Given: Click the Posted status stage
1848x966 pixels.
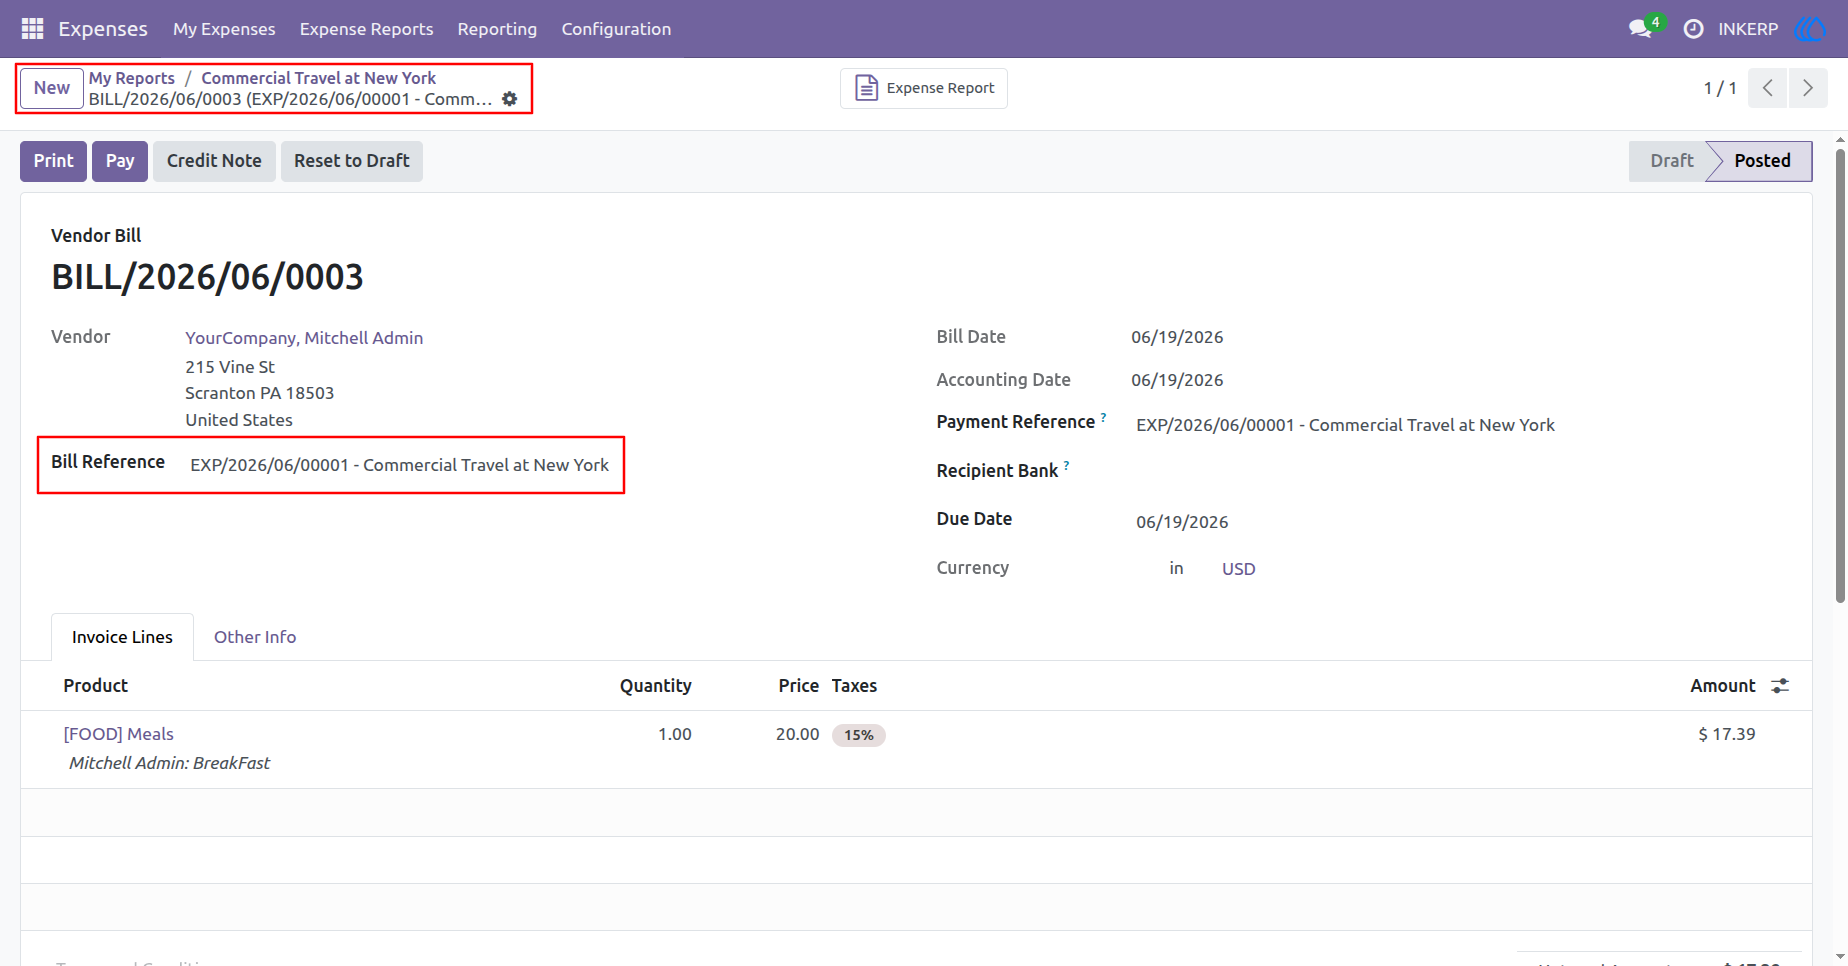Looking at the screenshot, I should (x=1762, y=161).
